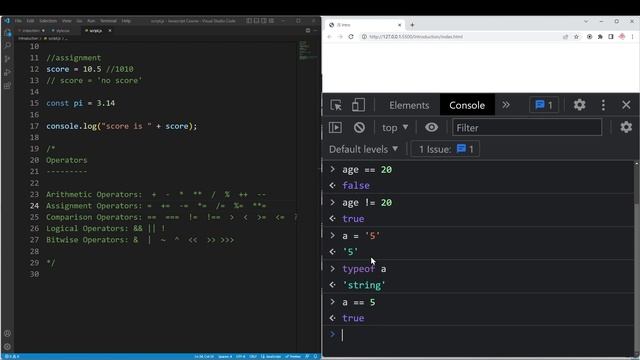Open the VS Code Explorer icon

pos(7,33)
